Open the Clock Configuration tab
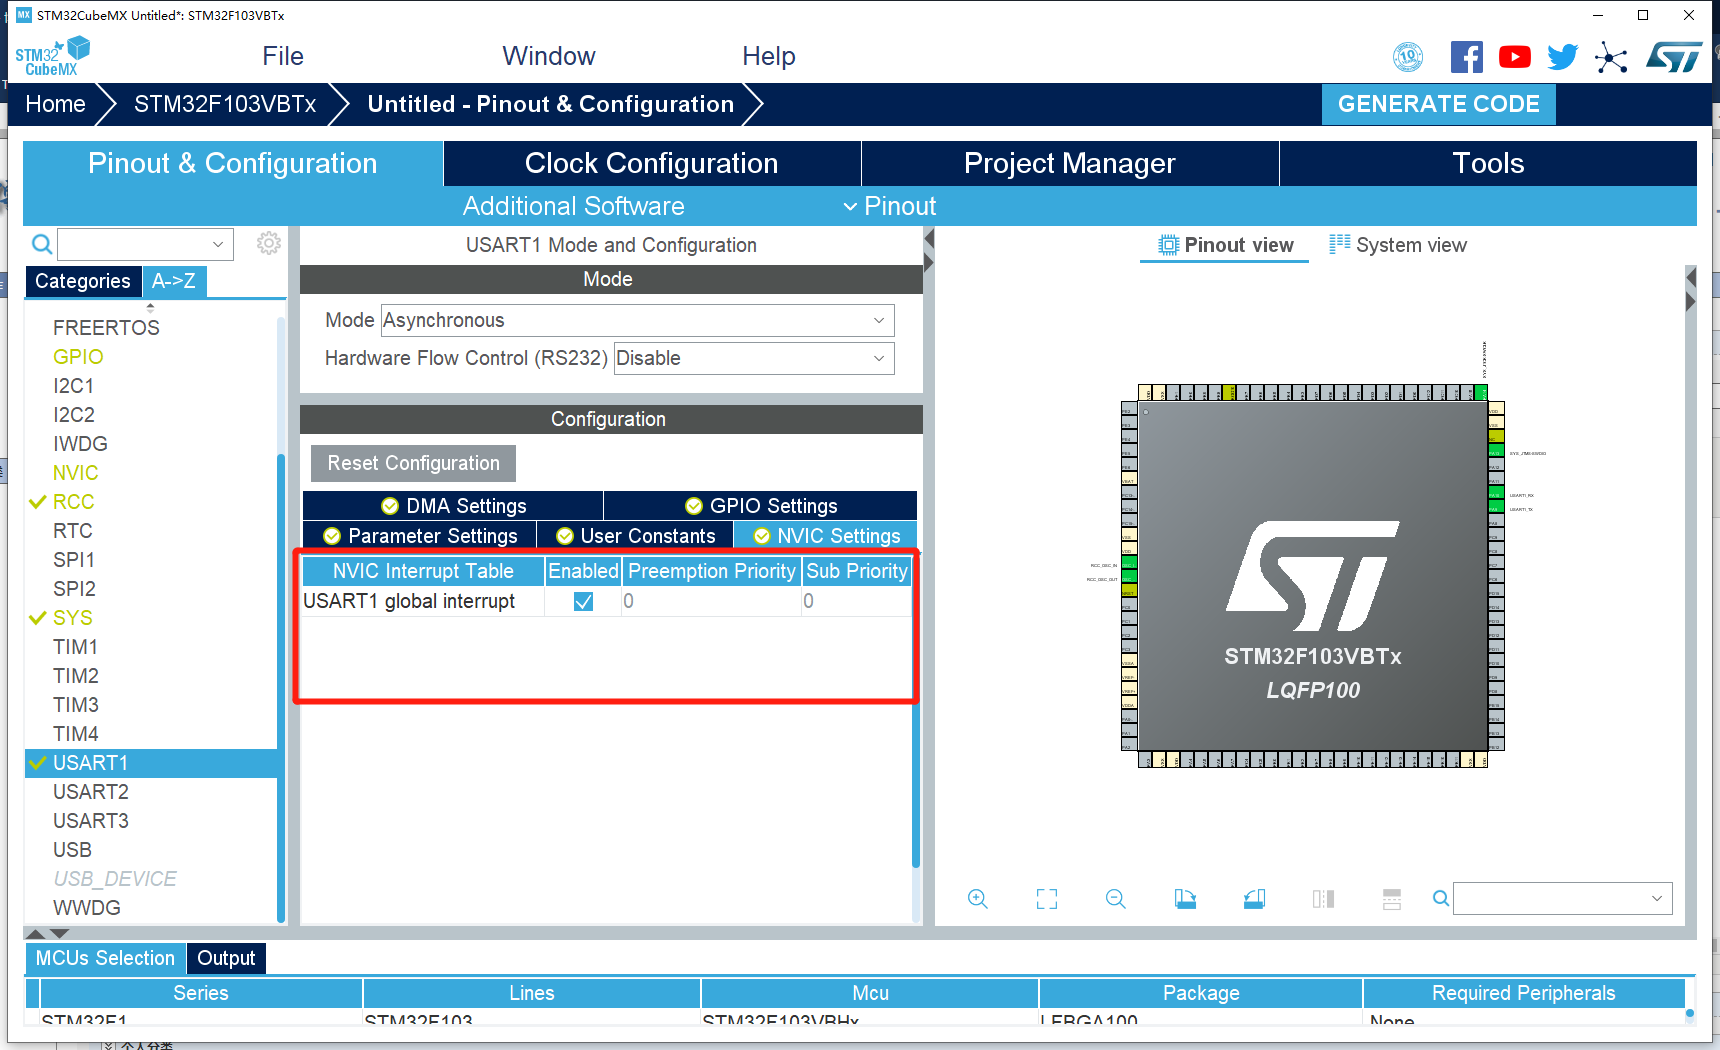 tap(651, 163)
